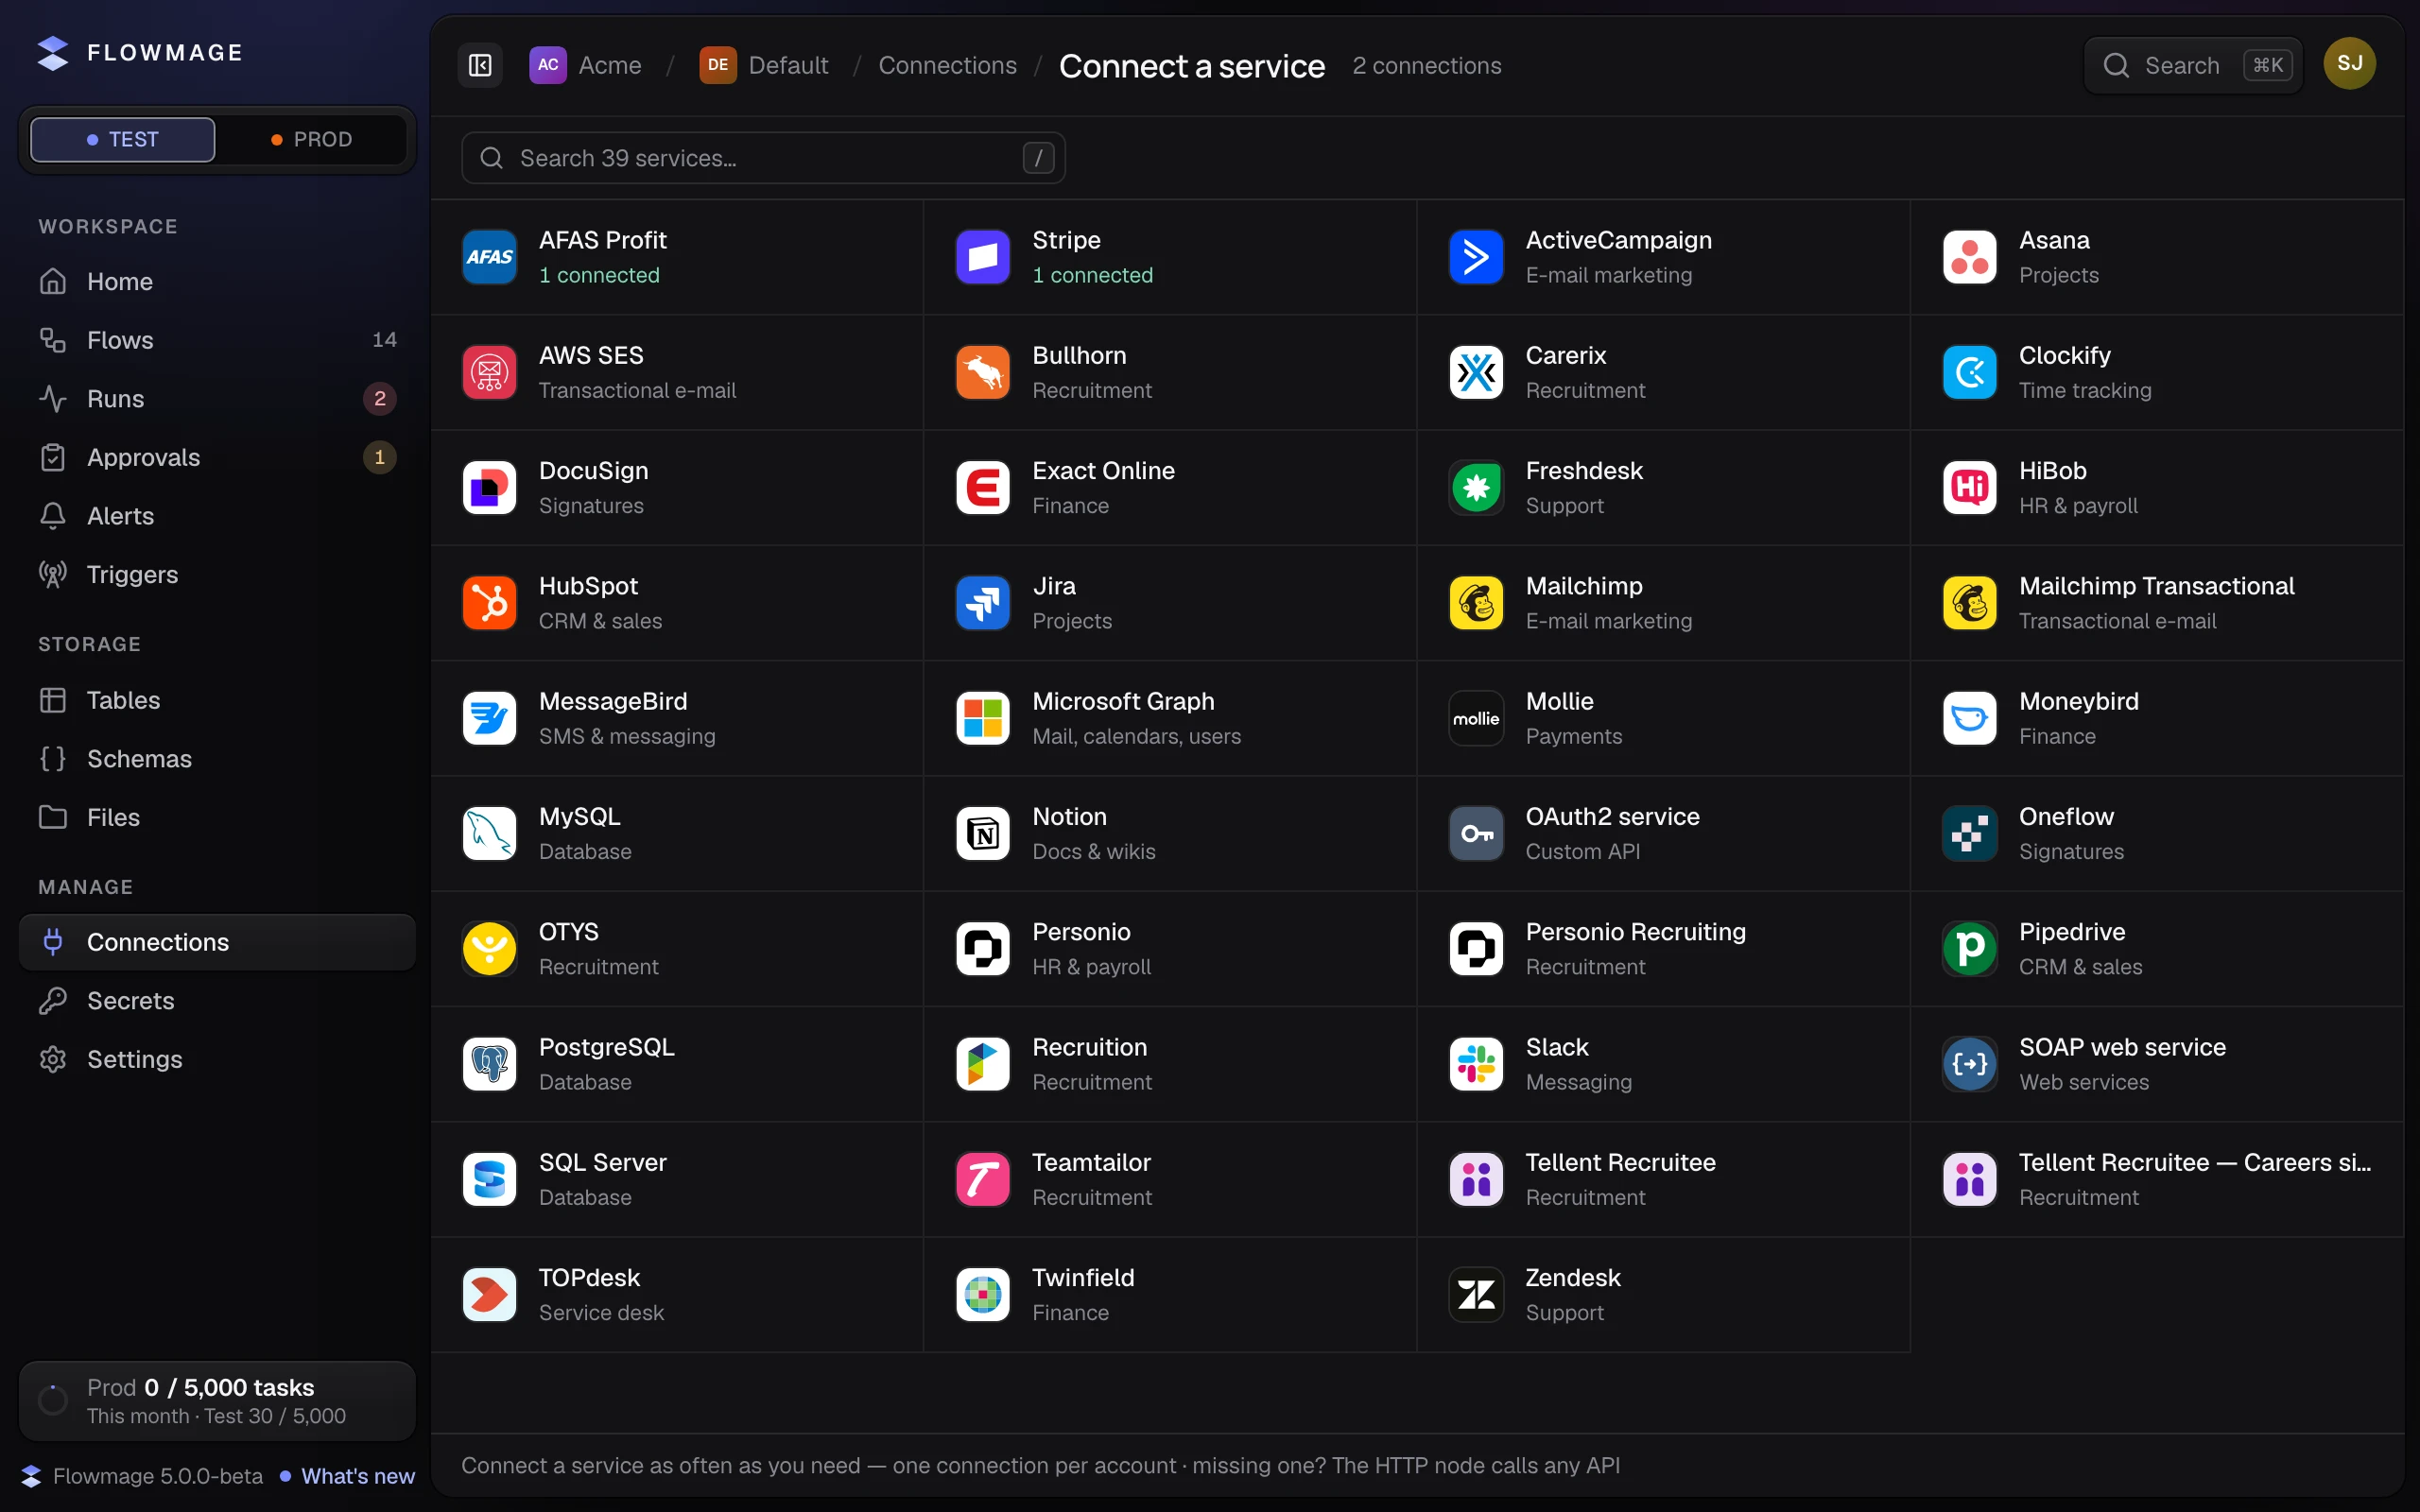
Task: Select the Mollie Payments service
Action: click(1663, 718)
